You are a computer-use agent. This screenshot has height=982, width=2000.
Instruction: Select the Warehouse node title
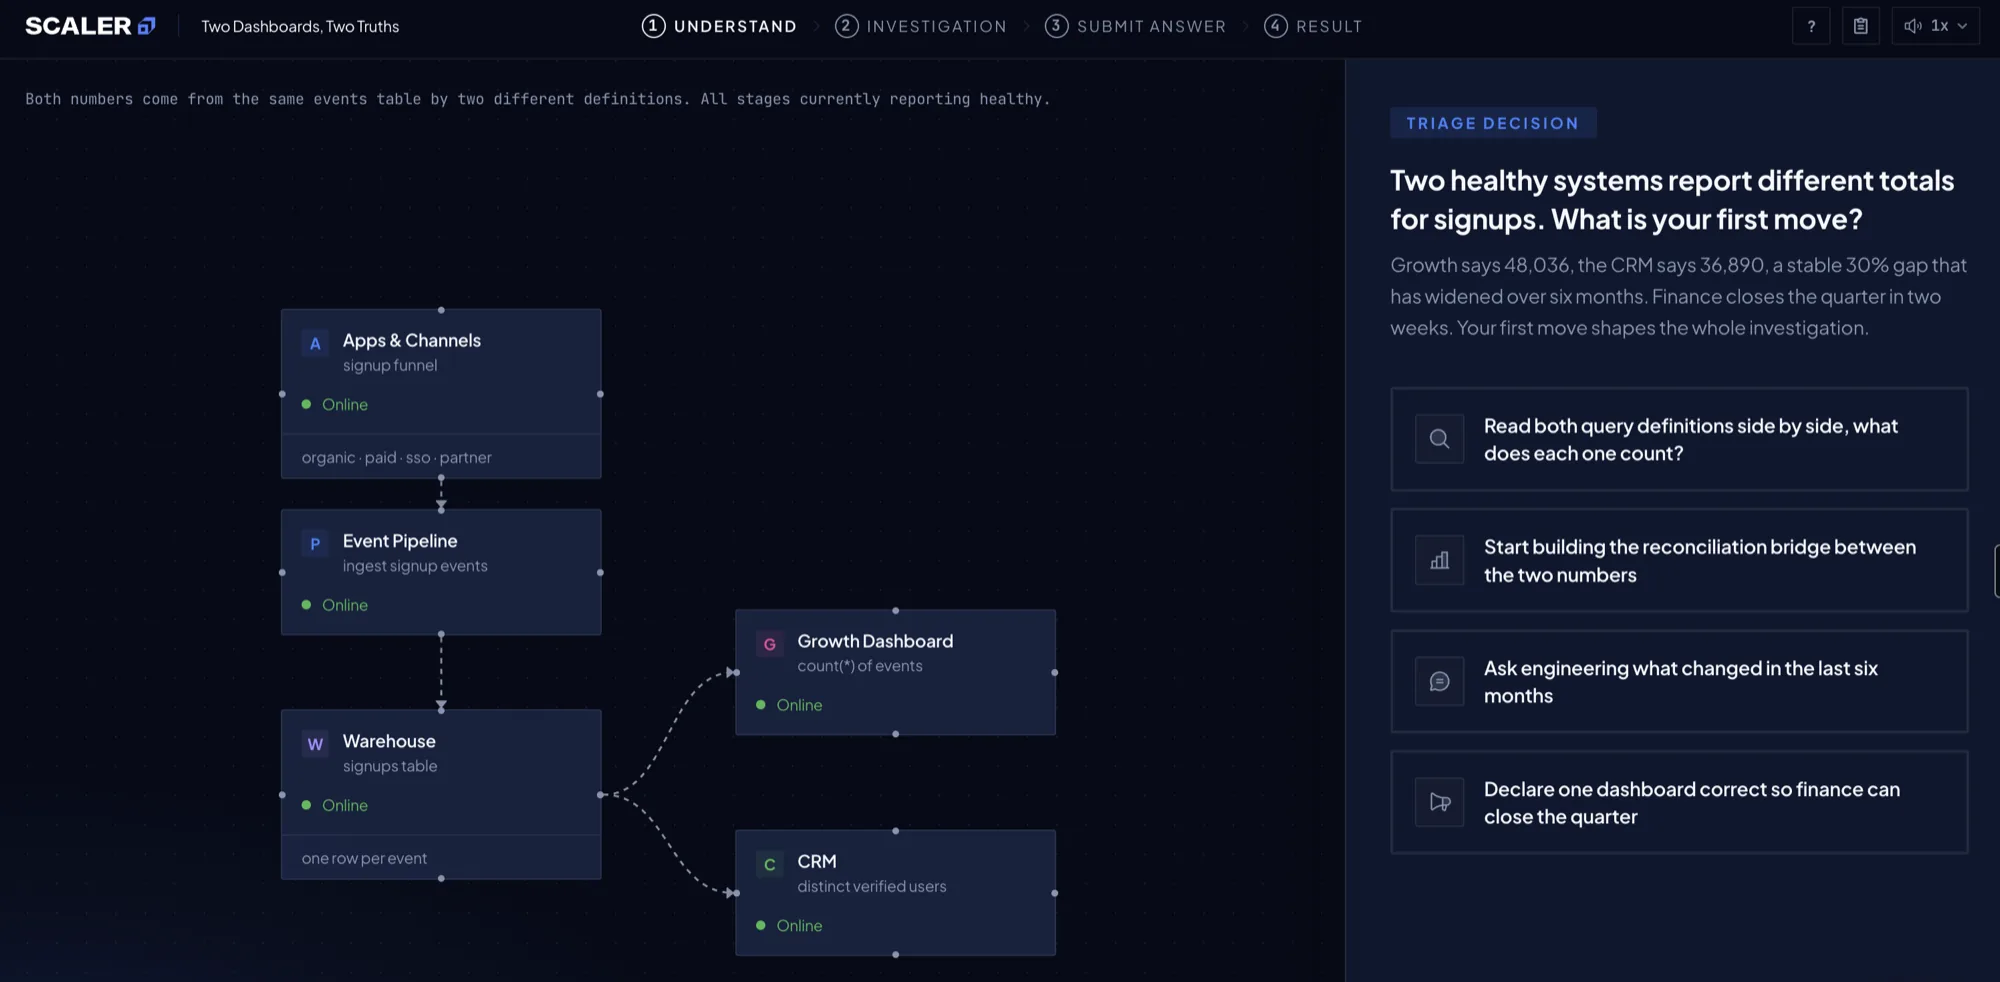[x=389, y=741]
